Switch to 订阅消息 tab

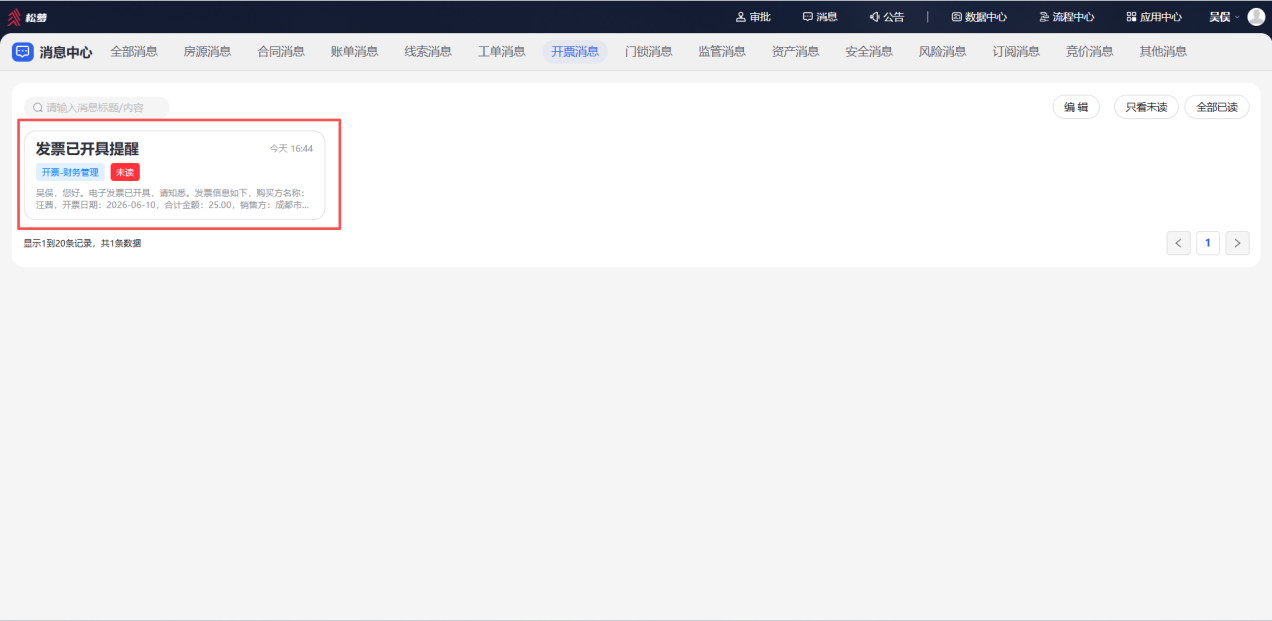[1016, 52]
